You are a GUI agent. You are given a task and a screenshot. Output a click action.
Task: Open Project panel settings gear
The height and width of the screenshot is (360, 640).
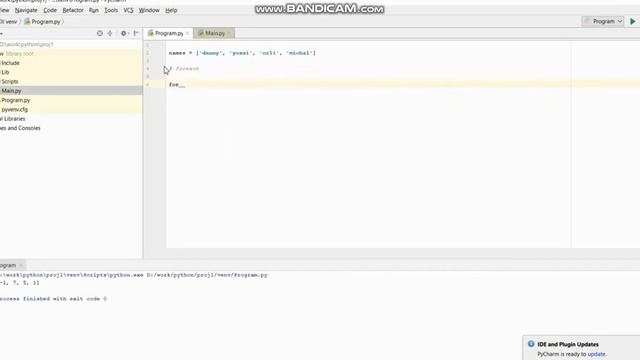124,33
